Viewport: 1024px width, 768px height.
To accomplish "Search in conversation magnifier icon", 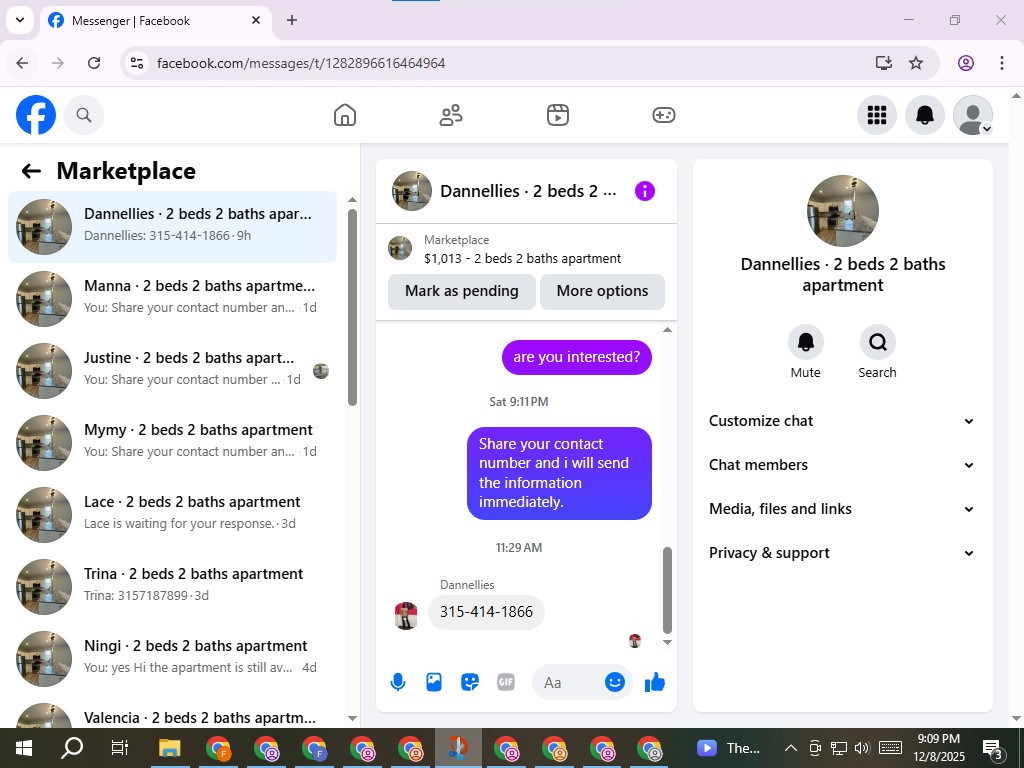I will click(877, 342).
